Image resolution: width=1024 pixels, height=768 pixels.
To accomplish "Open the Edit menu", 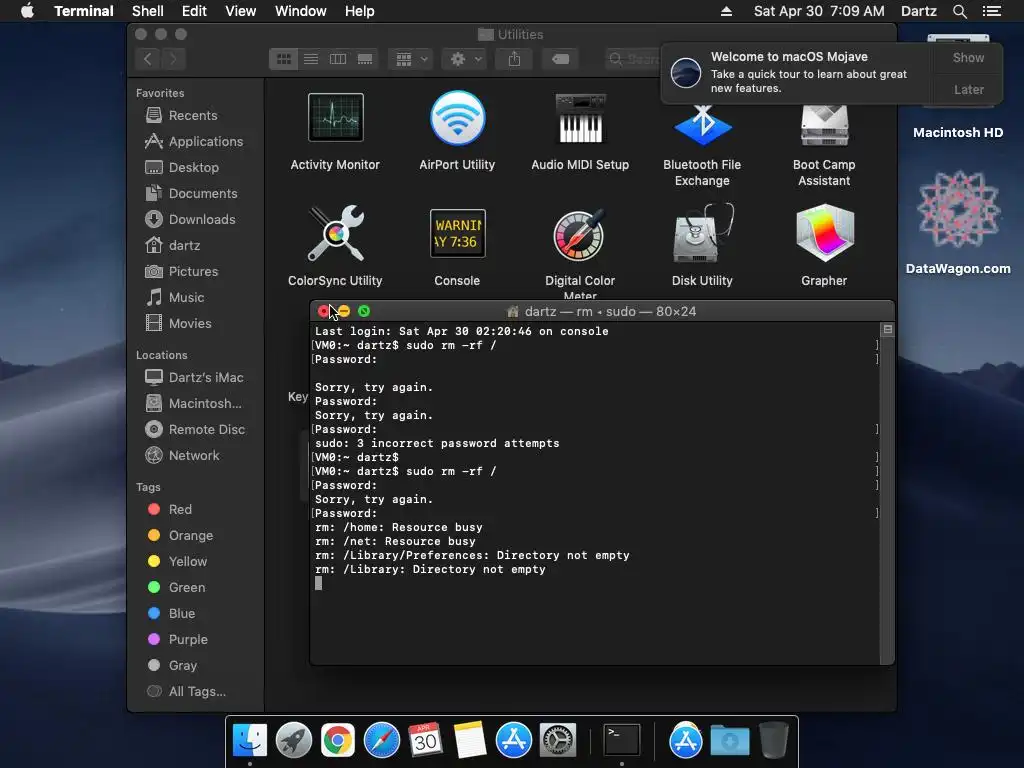I will [x=194, y=11].
